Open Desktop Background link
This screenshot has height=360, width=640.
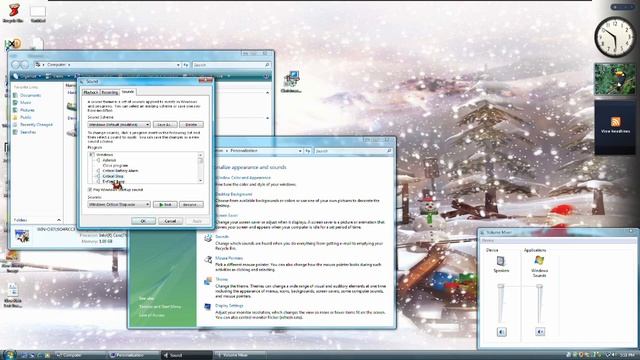coord(234,194)
